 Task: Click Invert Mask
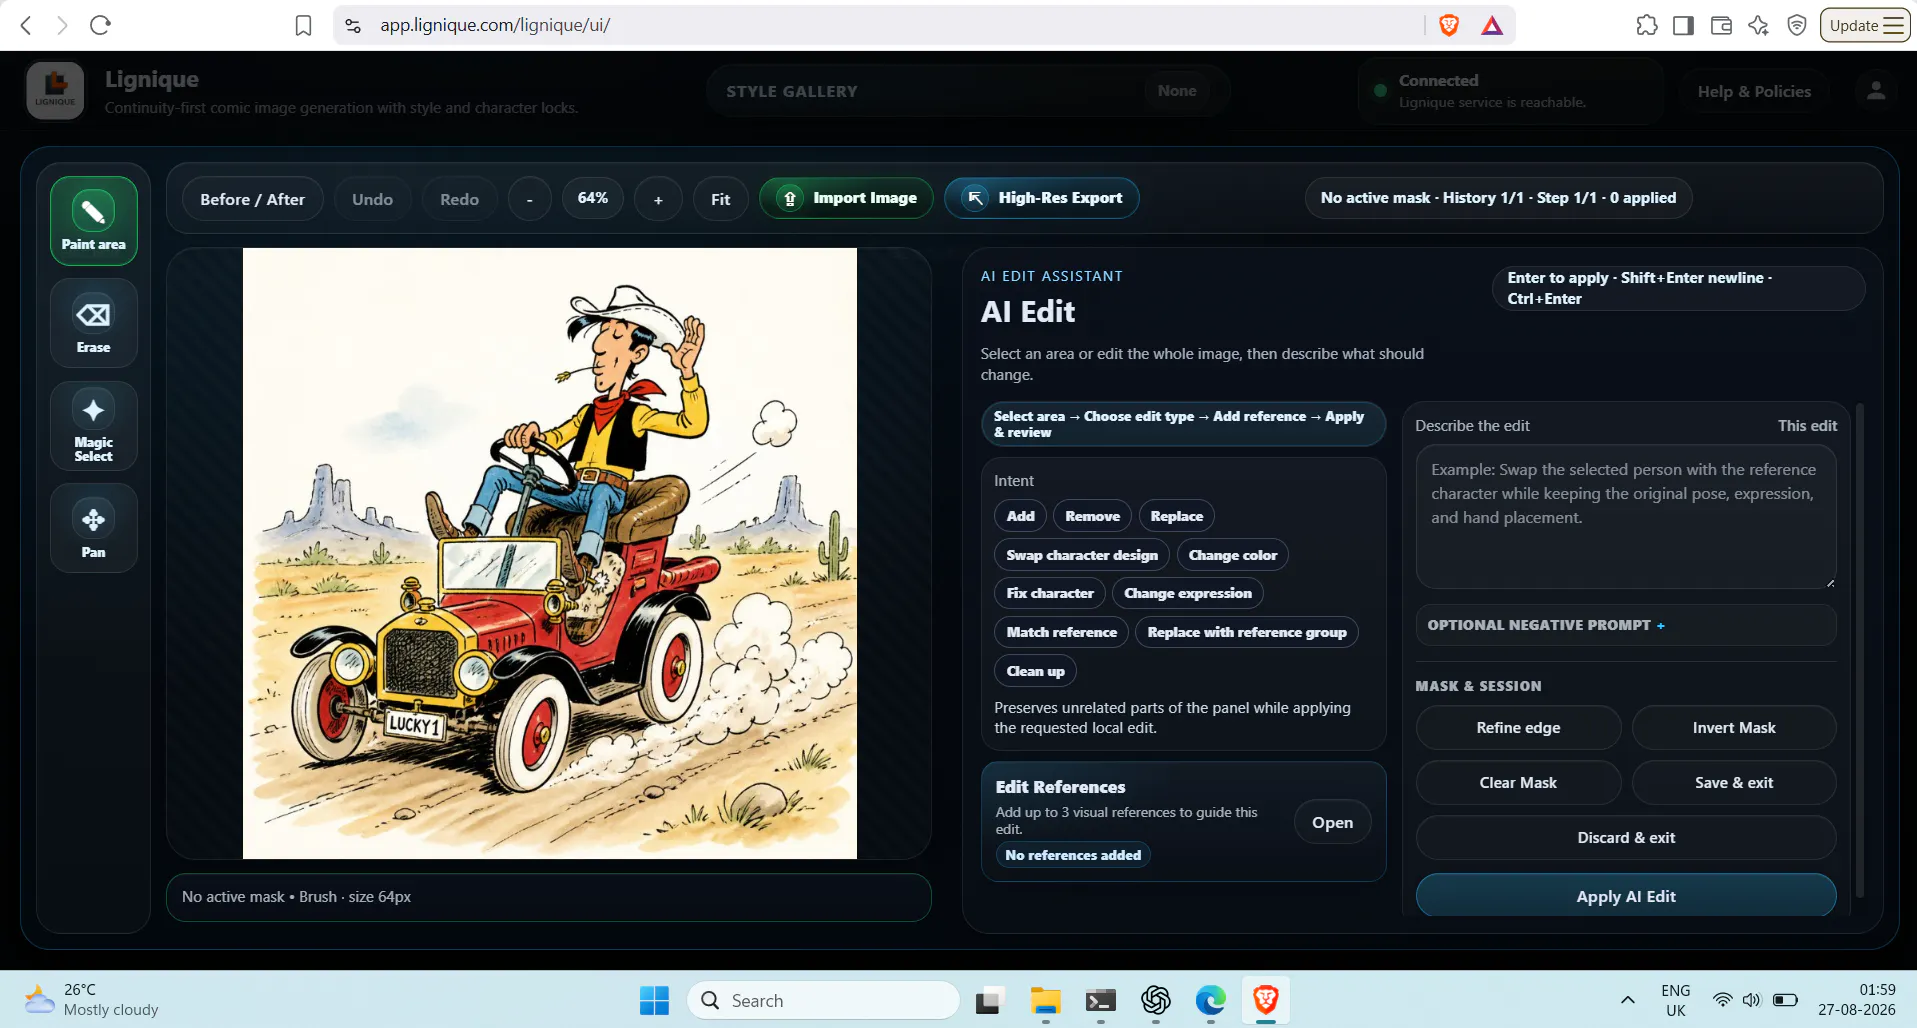tap(1734, 728)
